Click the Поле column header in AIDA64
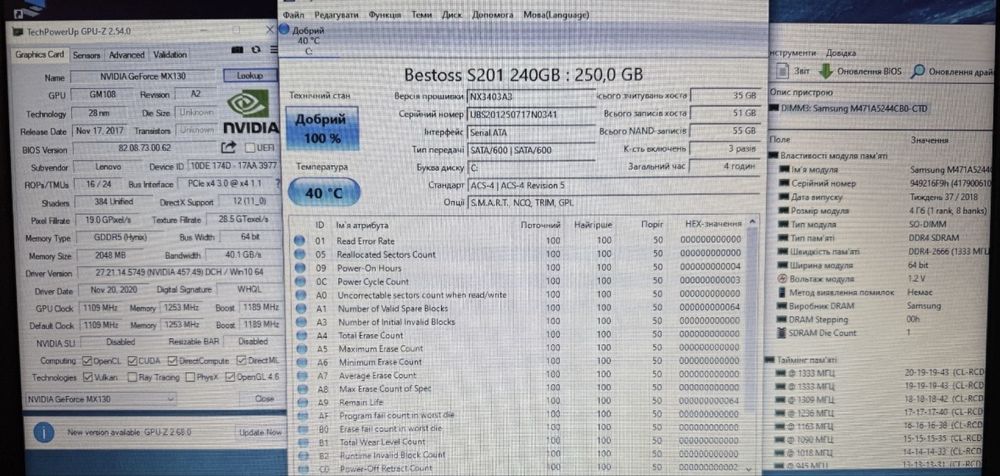 (780, 139)
